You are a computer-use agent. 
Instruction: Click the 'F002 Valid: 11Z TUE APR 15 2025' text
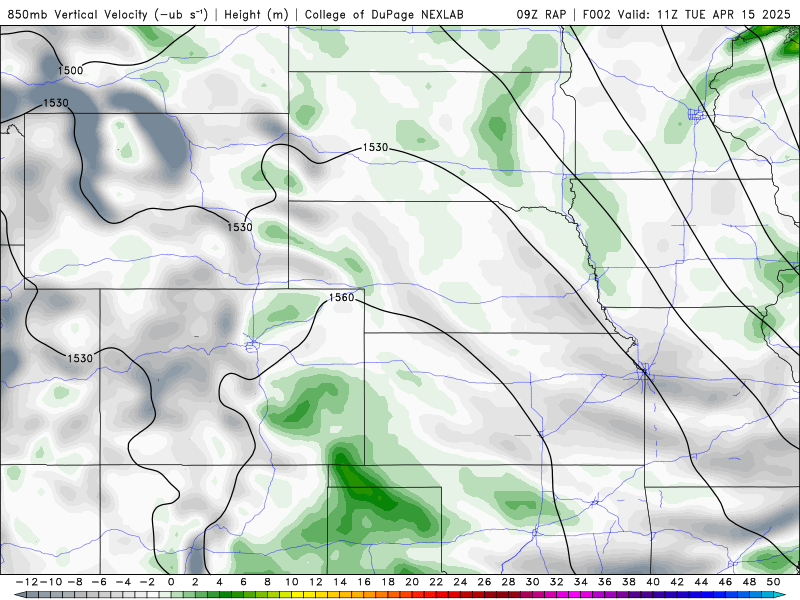[687, 15]
